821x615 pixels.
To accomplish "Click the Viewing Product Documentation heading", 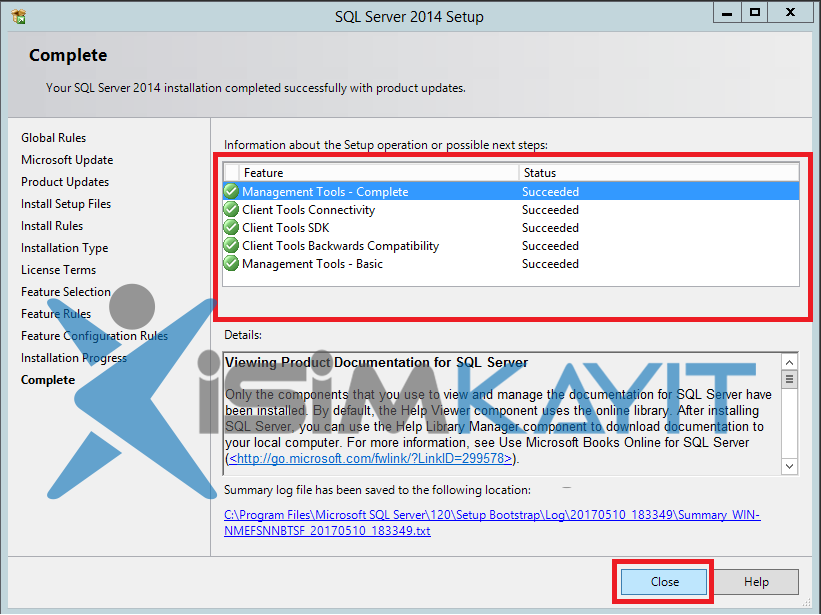I will pos(376,362).
